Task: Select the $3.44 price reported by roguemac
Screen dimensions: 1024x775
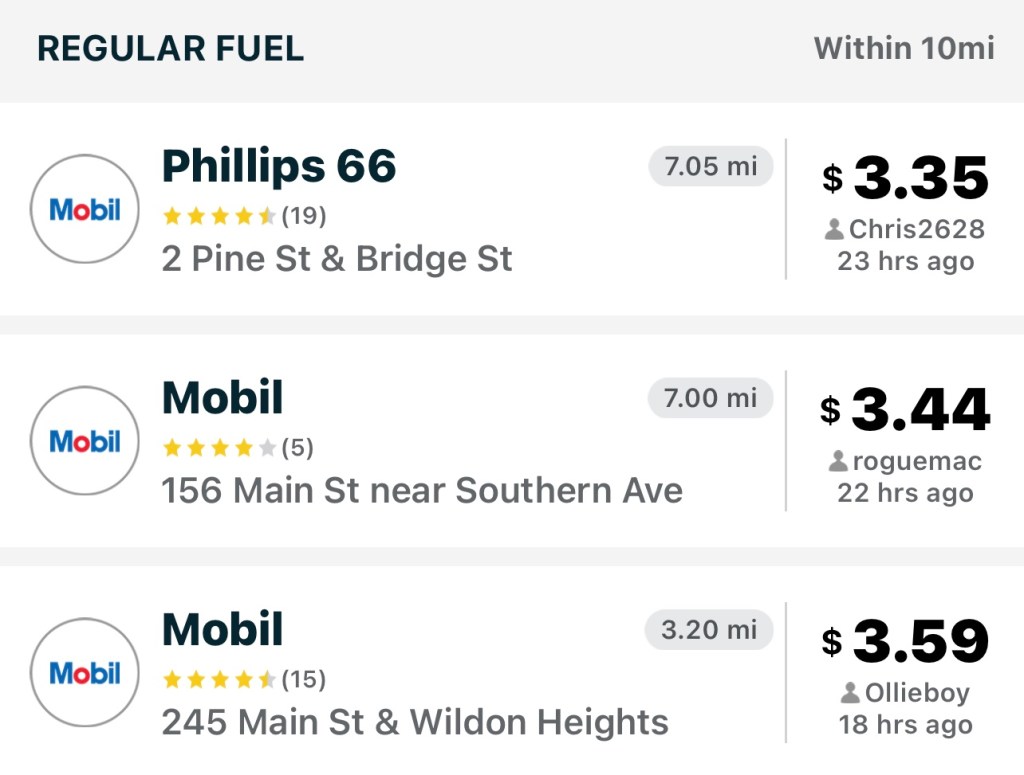Action: tap(906, 411)
